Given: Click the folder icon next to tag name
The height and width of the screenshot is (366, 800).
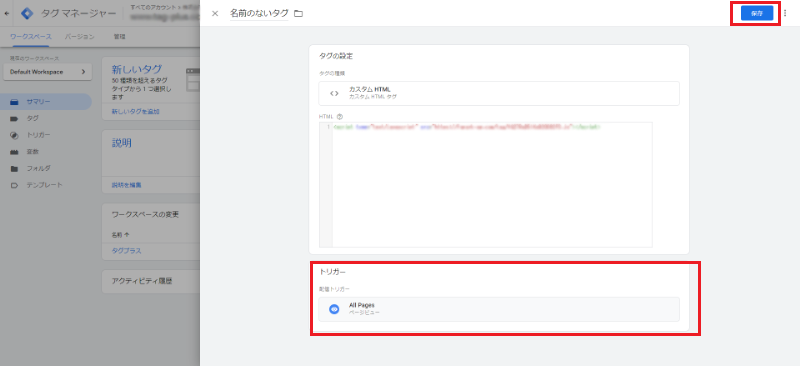Looking at the screenshot, I should pyautogui.click(x=298, y=14).
